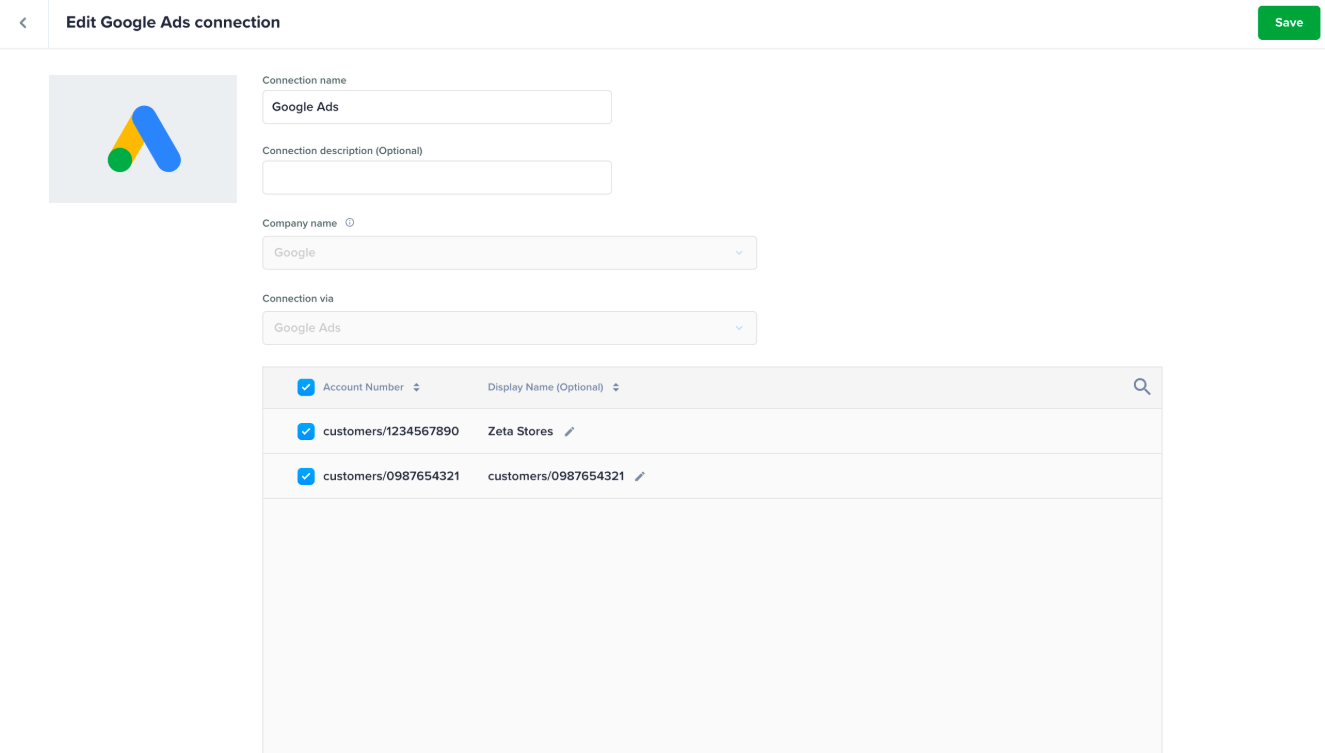This screenshot has height=753, width=1325.
Task: Click the Account Number column header
Action: click(363, 387)
